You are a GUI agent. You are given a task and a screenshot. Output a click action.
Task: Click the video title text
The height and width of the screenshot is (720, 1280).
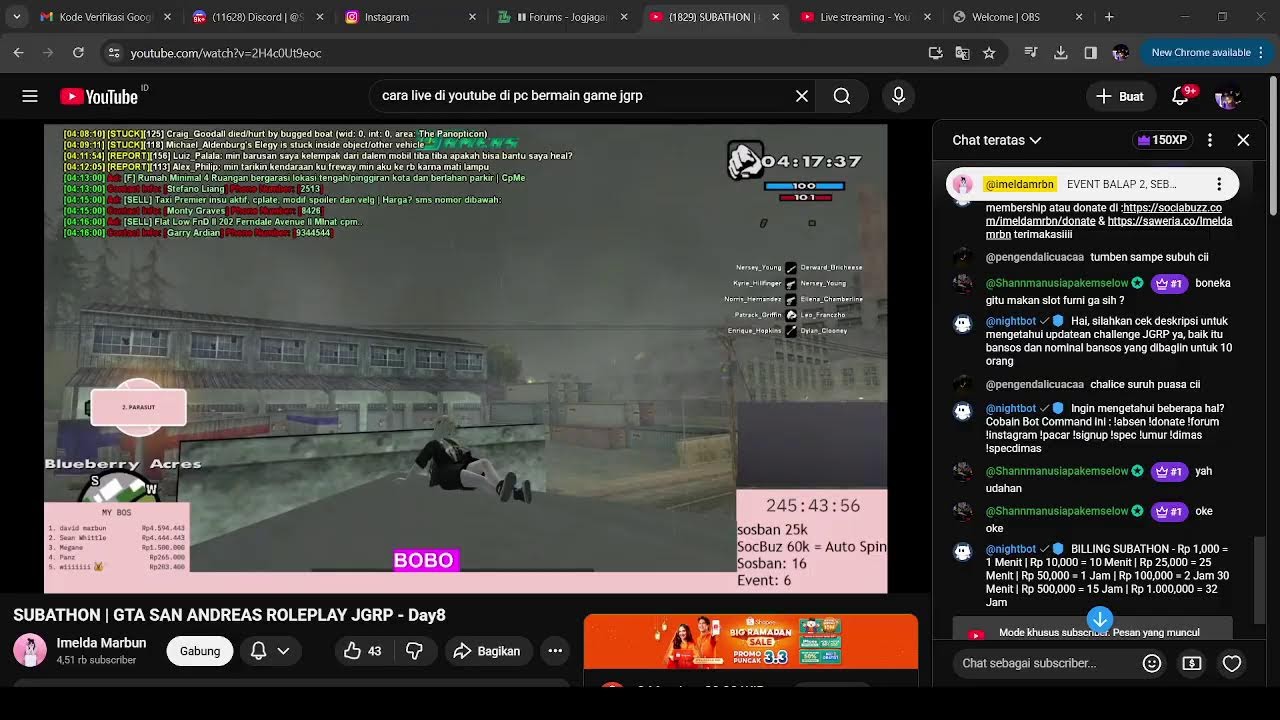point(229,615)
